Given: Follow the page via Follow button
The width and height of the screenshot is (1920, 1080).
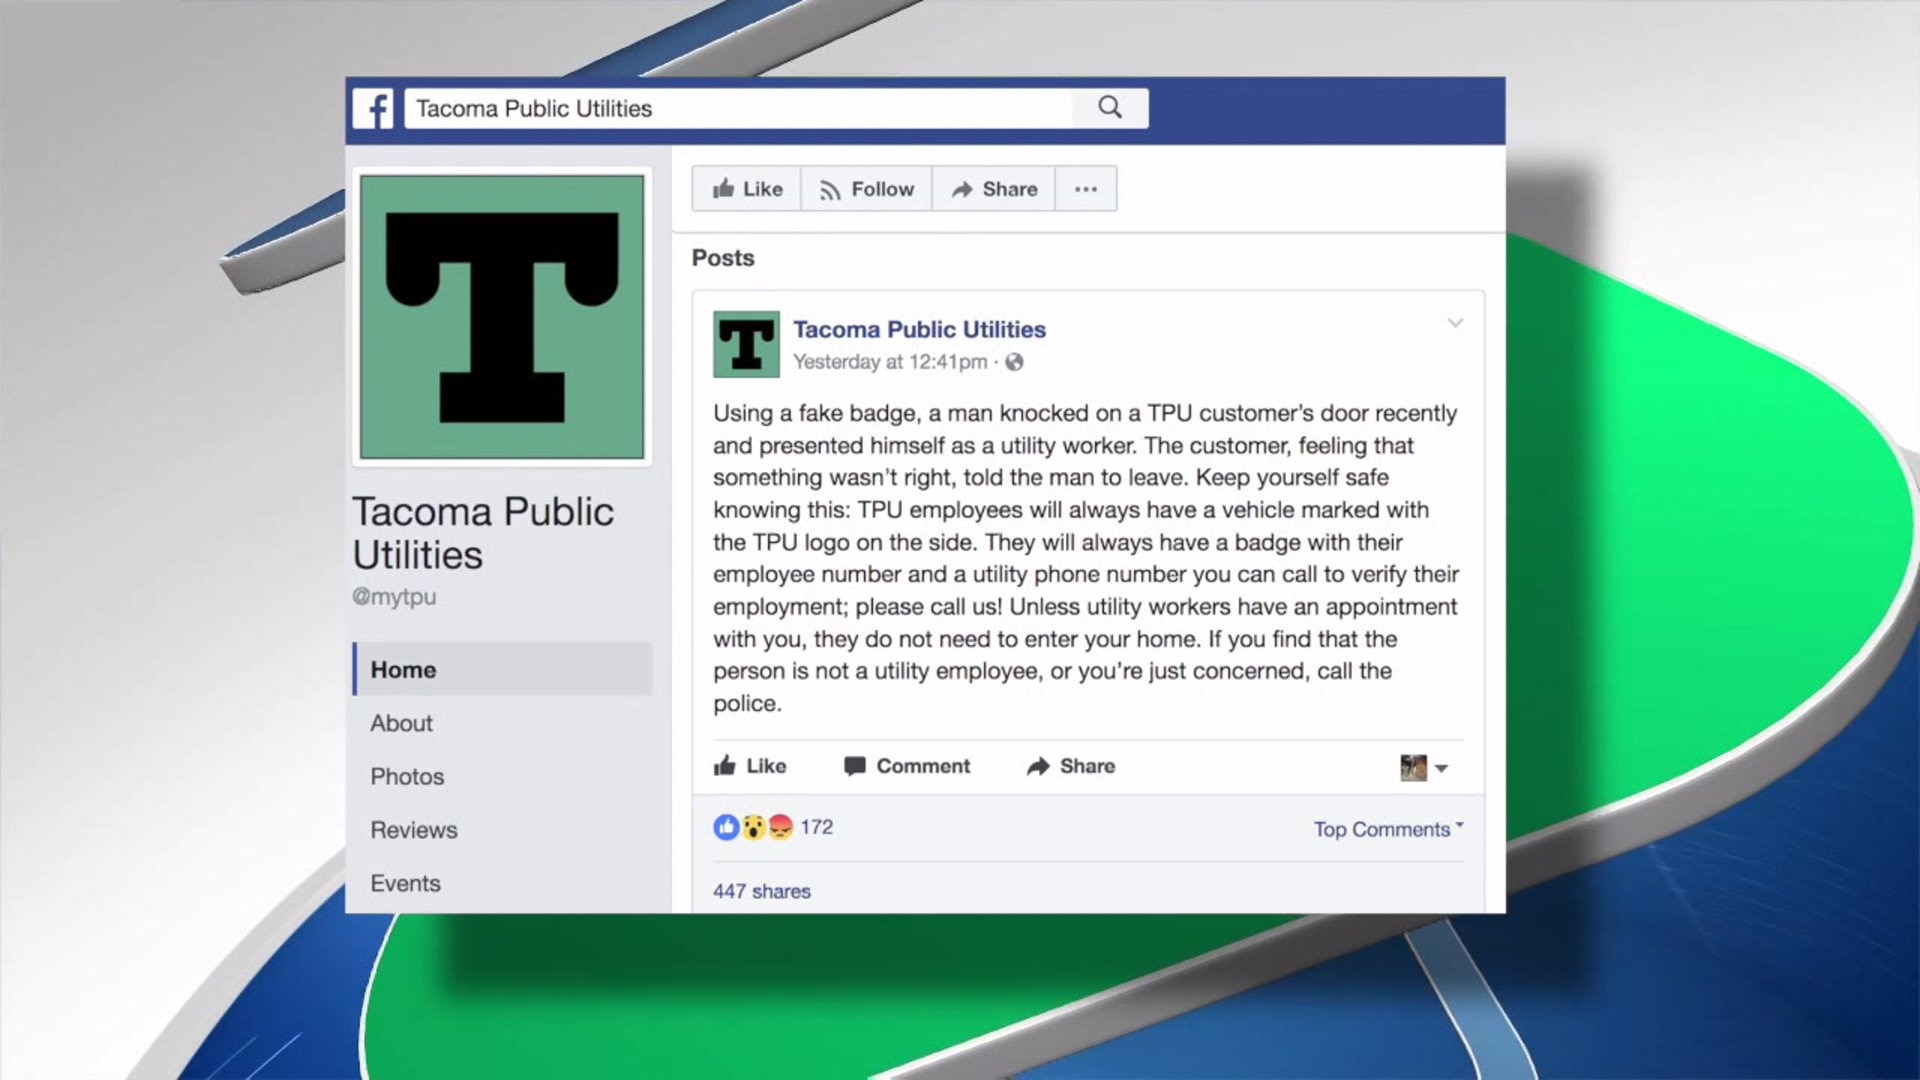Looking at the screenshot, I should pos(866,189).
